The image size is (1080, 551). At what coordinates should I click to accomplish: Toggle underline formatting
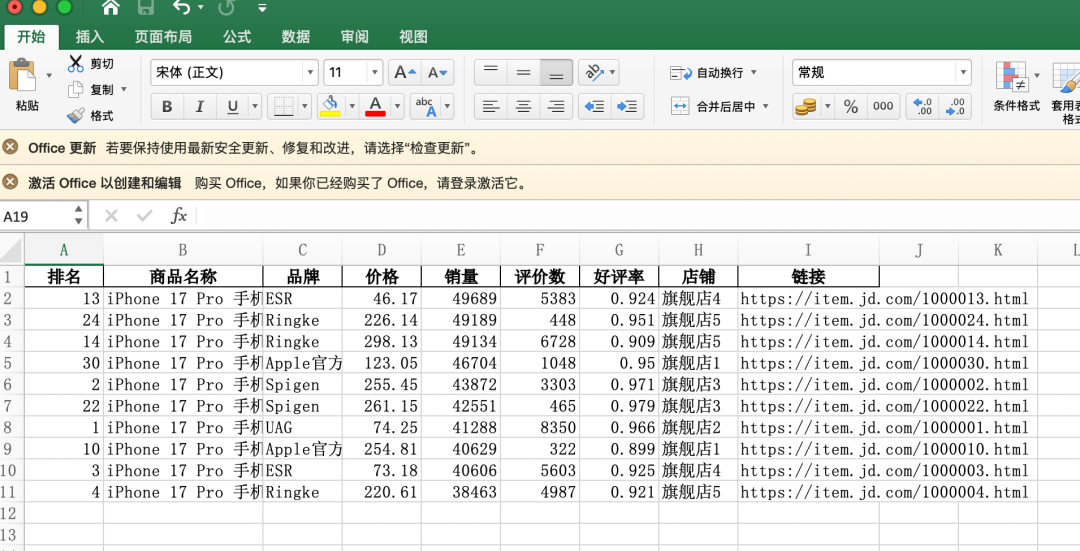(233, 106)
